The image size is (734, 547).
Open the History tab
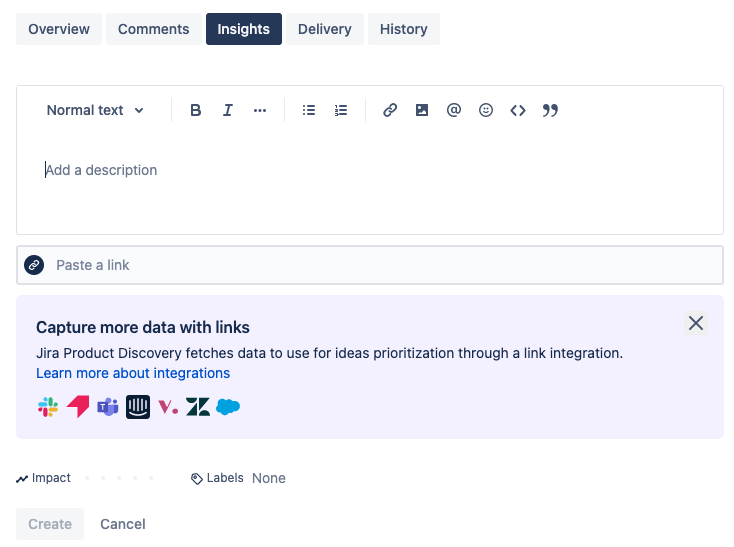click(x=404, y=29)
